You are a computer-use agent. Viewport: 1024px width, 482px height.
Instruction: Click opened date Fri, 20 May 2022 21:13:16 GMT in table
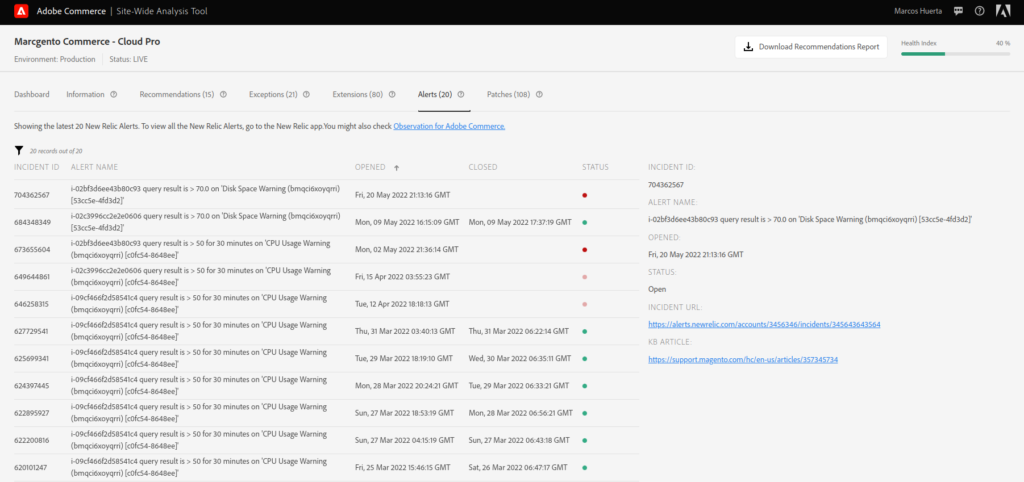402,195
